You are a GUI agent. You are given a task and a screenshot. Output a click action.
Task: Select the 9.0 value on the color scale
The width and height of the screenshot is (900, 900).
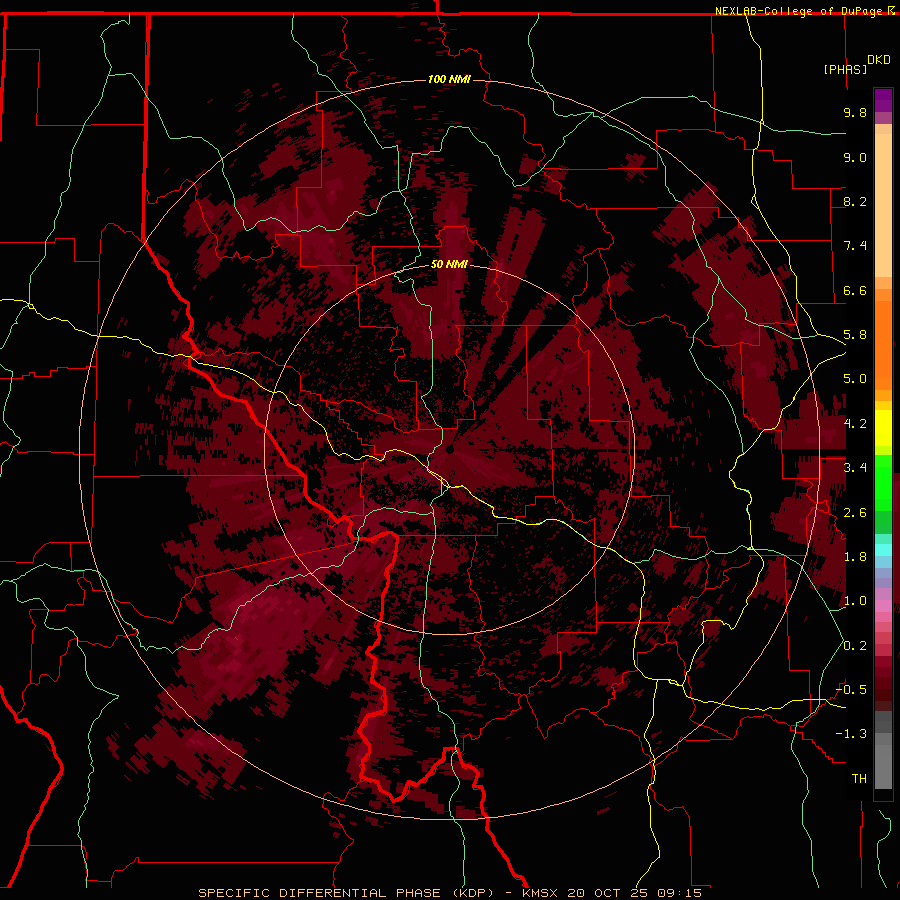click(855, 157)
